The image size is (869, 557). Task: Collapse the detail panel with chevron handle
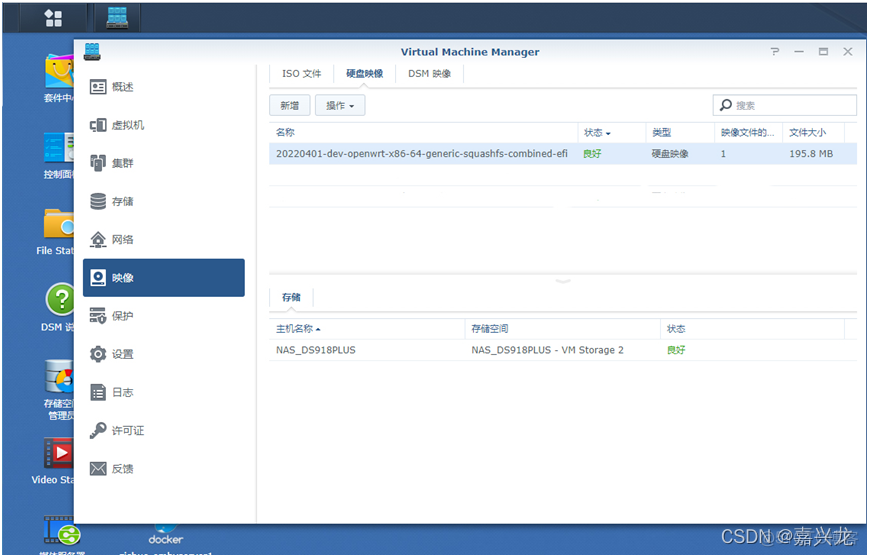[x=563, y=281]
